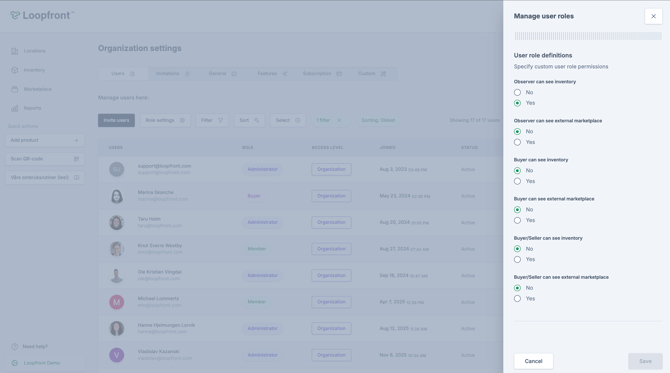The width and height of the screenshot is (670, 373).
Task: Open the Våre ombruksrutiner quick action
Action: coord(45,177)
